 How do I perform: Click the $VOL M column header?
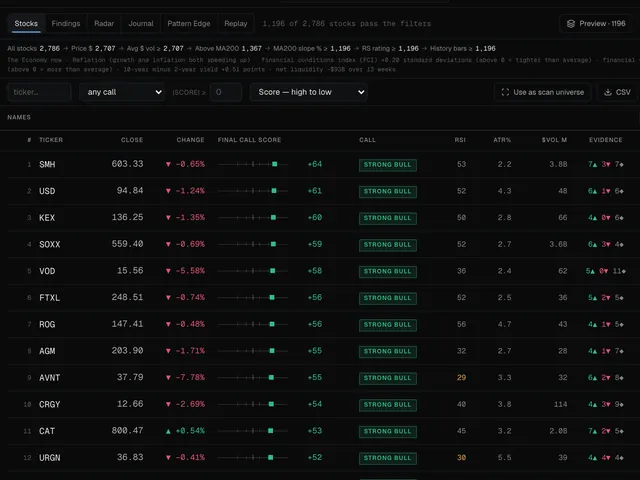(x=554, y=140)
